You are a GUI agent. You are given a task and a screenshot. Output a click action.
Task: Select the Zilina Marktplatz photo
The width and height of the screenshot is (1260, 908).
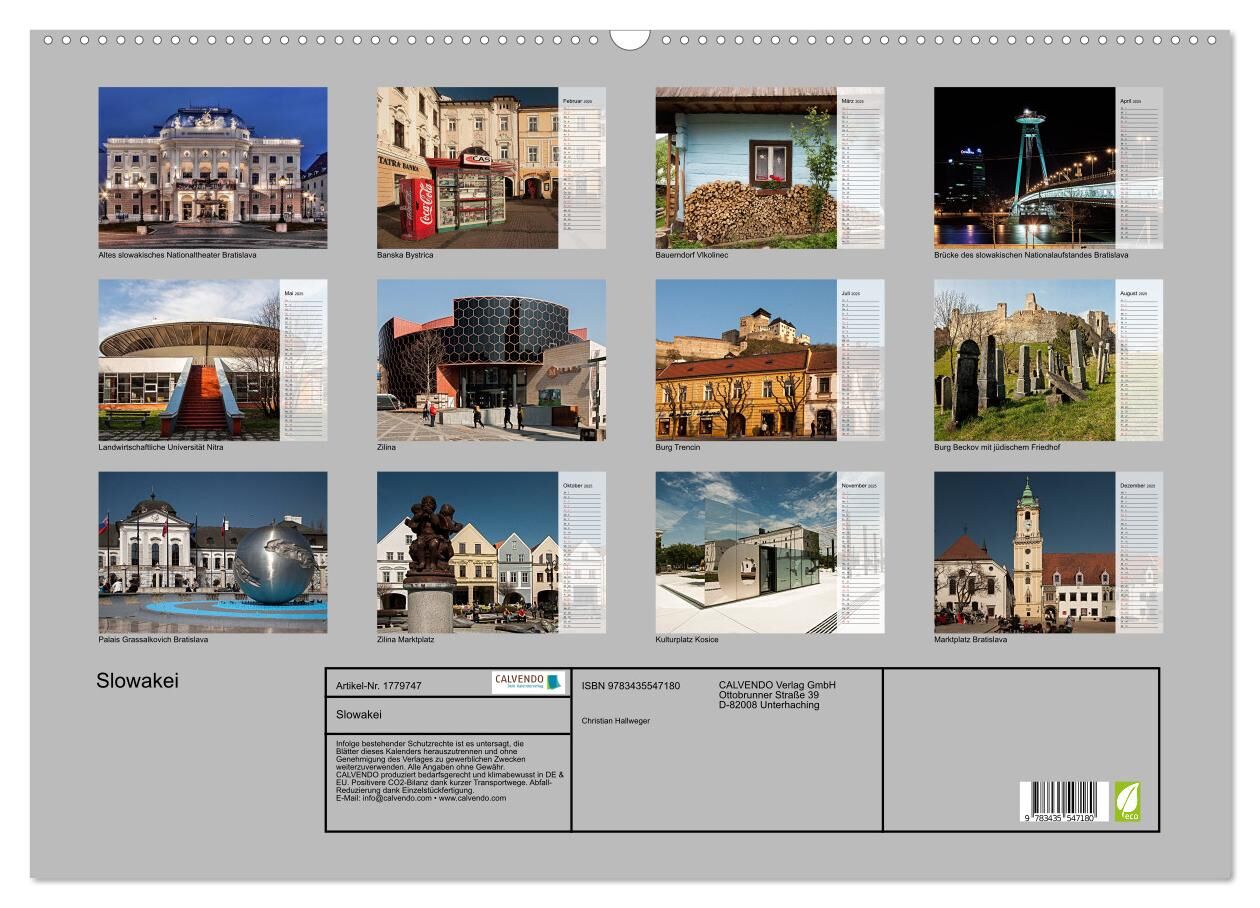[x=467, y=552]
